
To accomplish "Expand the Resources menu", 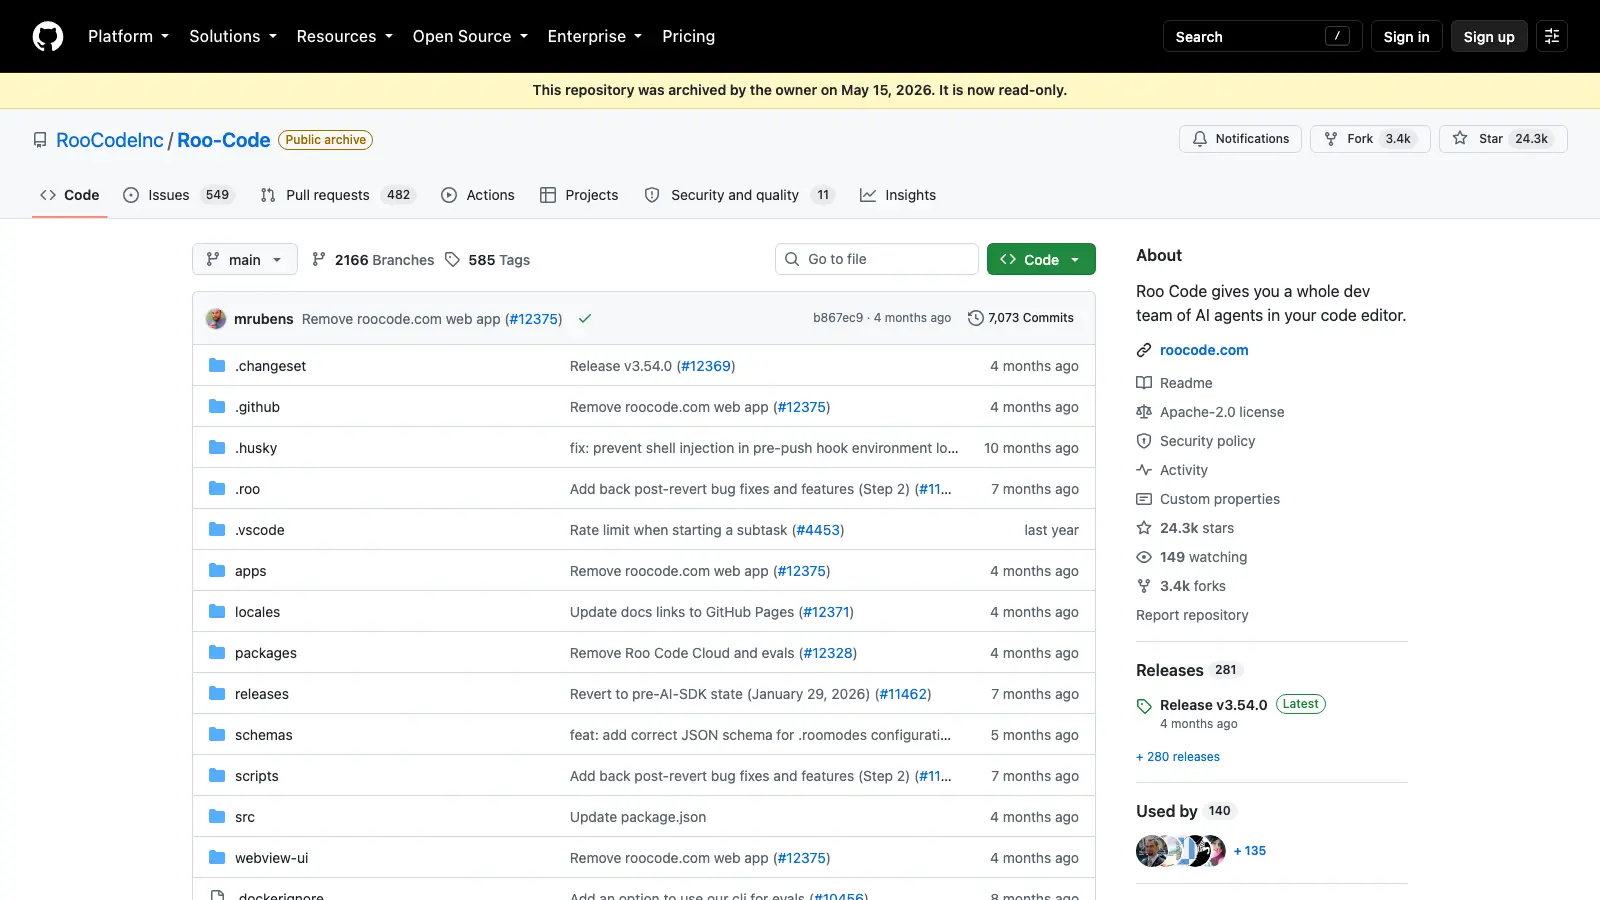I will [344, 36].
